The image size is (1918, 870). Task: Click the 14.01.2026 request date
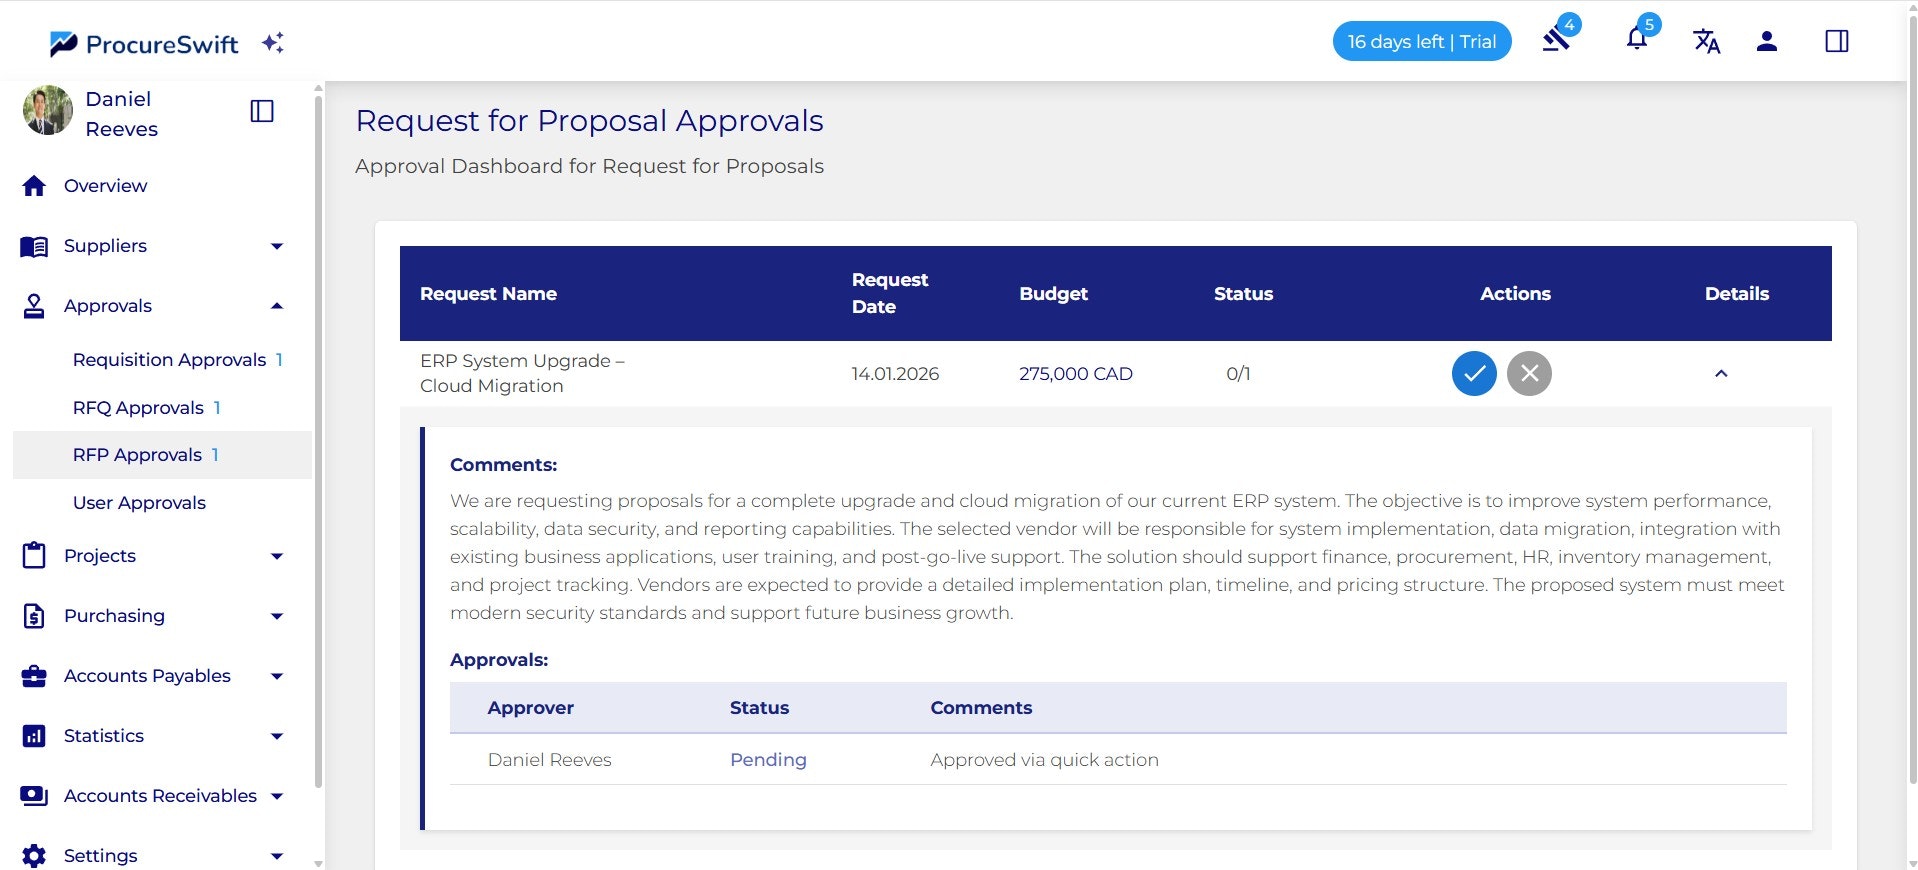[x=895, y=374]
